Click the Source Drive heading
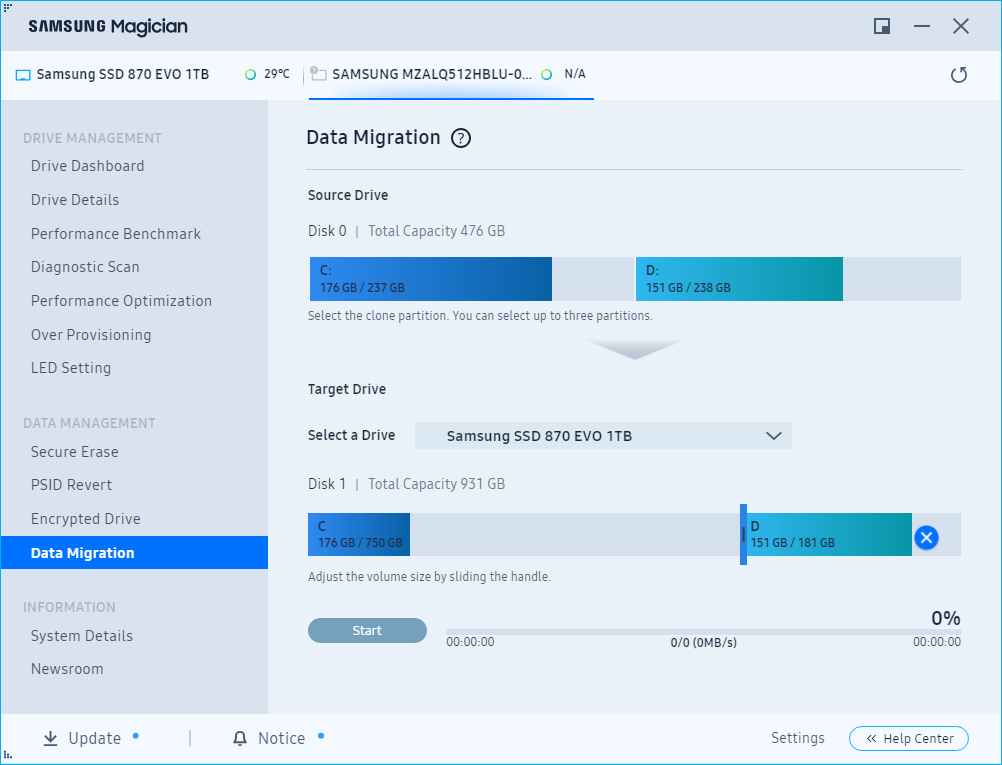The height and width of the screenshot is (765, 1002). pyautogui.click(x=348, y=196)
